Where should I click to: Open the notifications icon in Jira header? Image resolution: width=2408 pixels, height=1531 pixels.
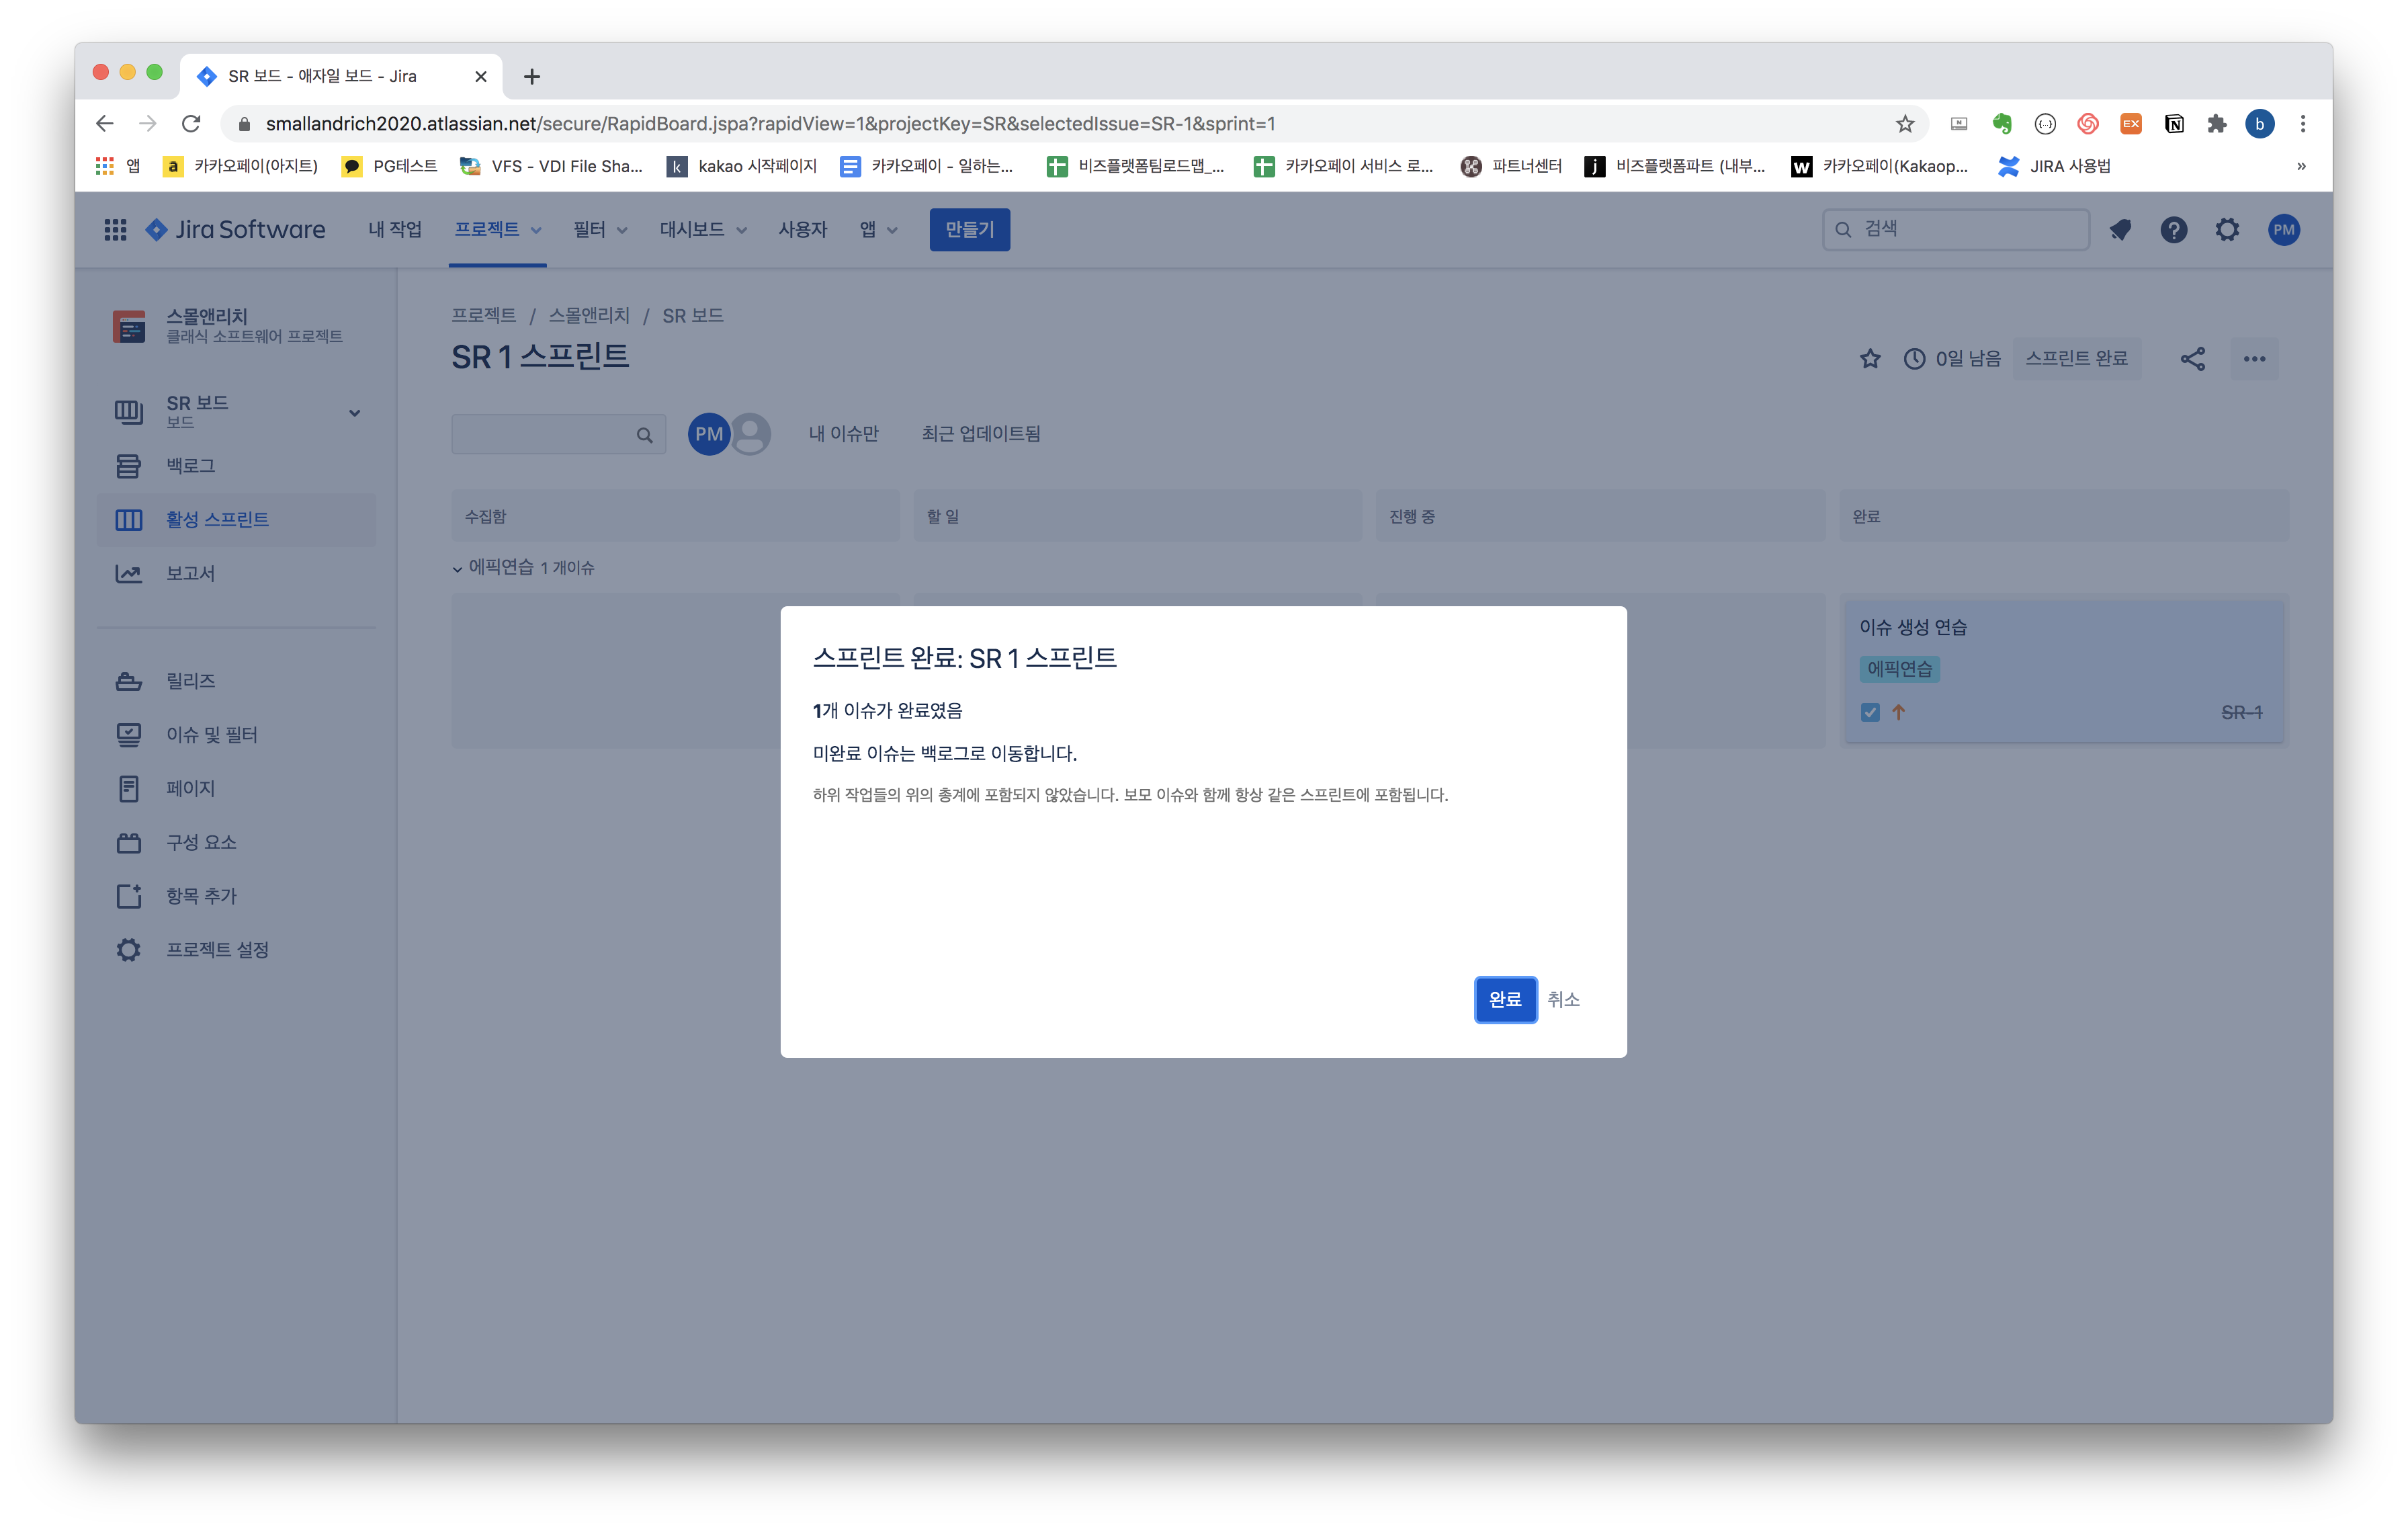click(2120, 230)
